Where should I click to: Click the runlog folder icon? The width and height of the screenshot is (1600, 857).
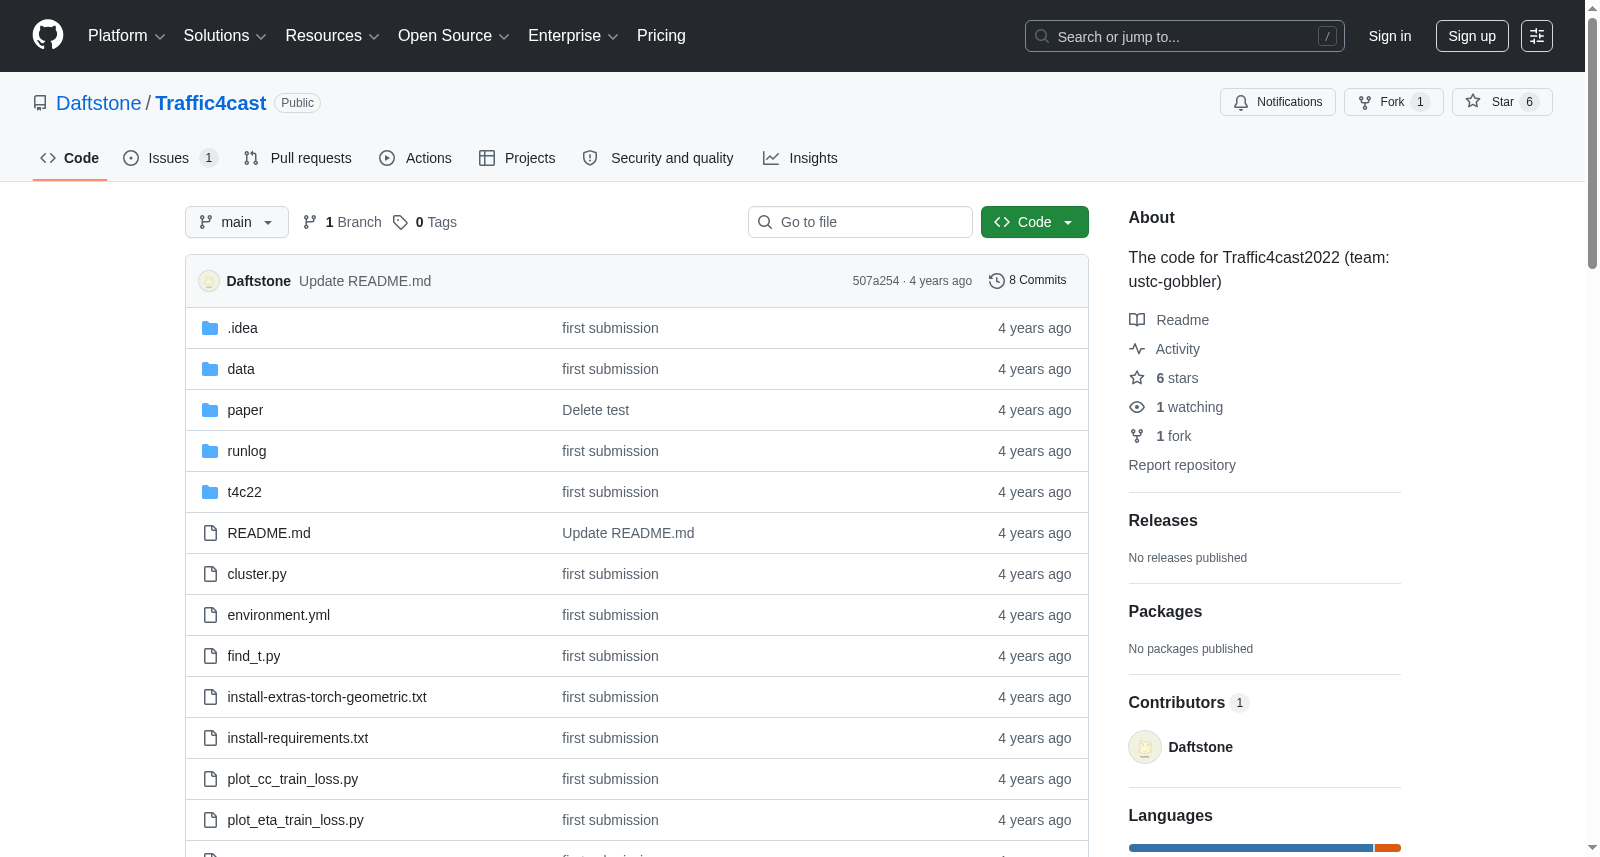[210, 451]
